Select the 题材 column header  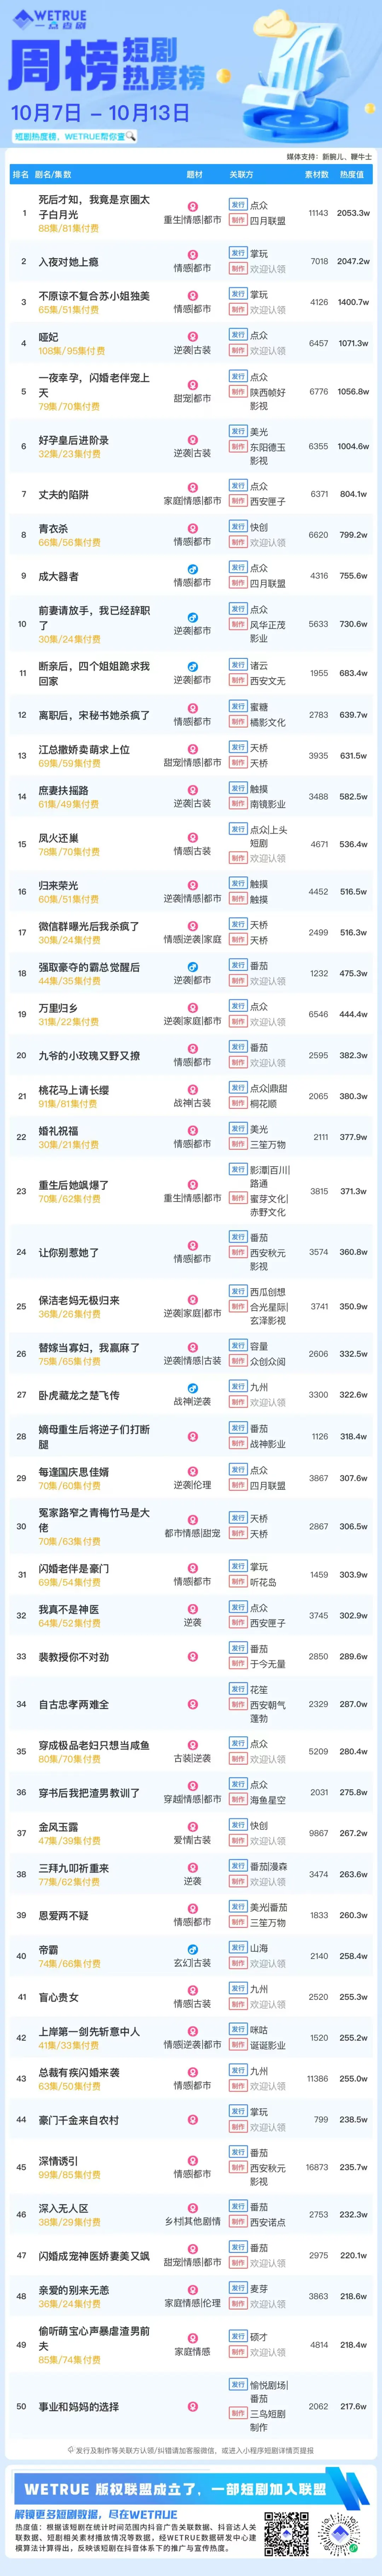click(194, 174)
